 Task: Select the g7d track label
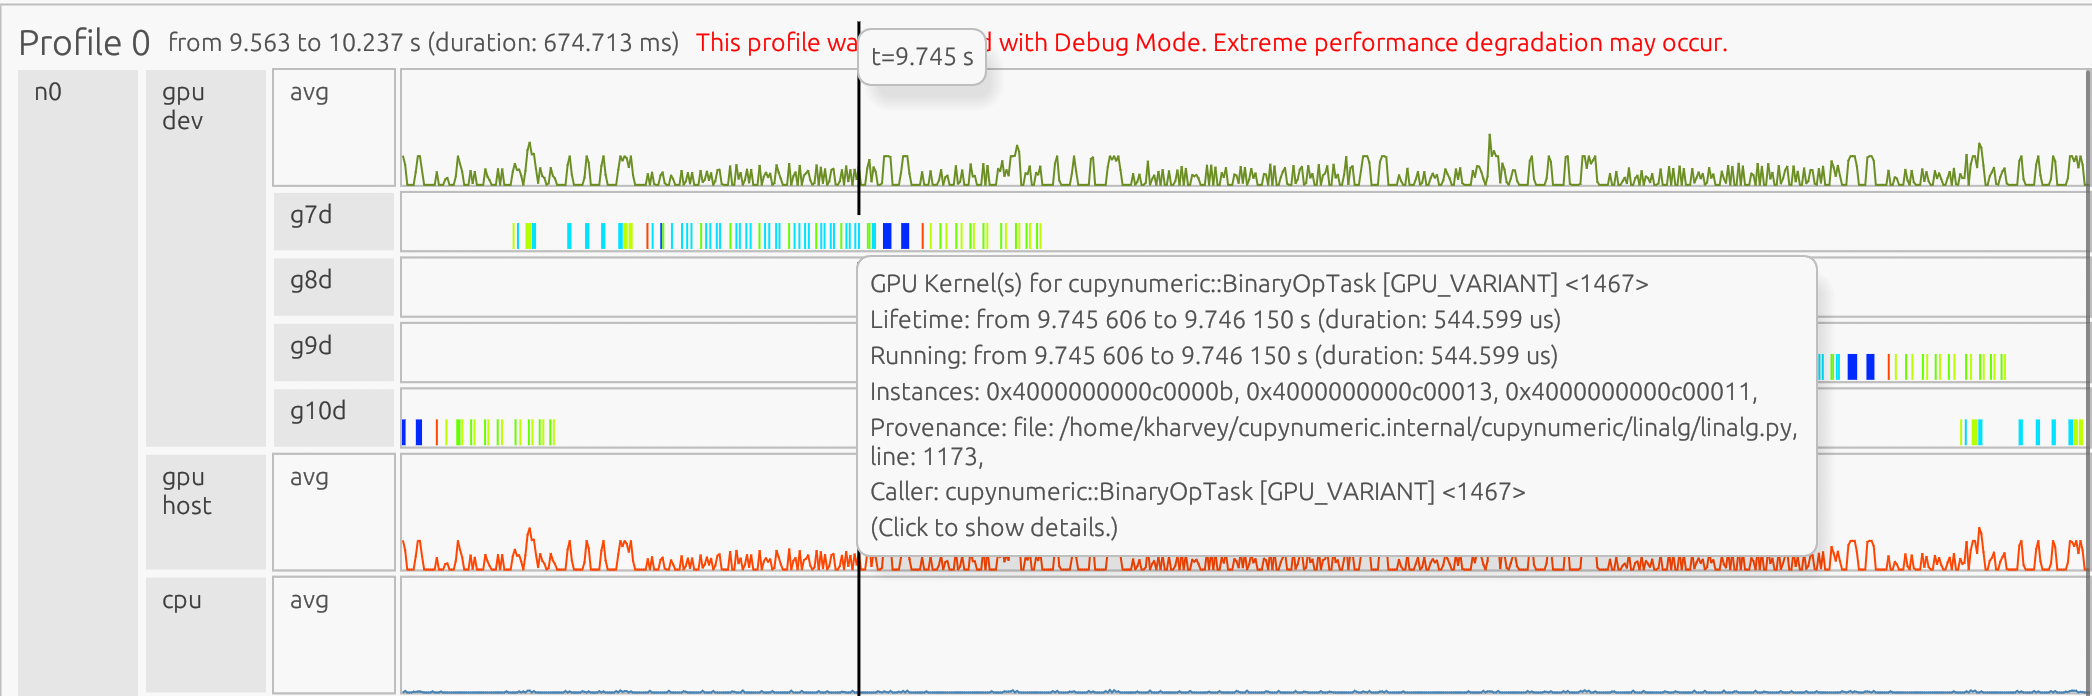tap(311, 216)
